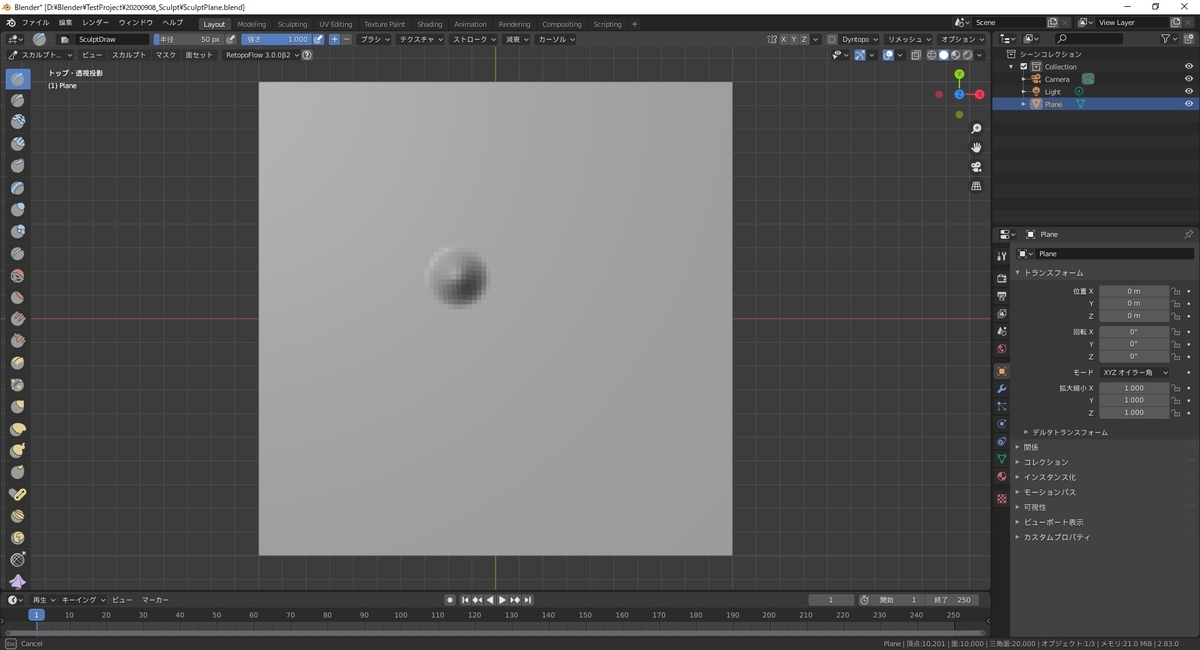Open the Tool properties tab icon
The image size is (1200, 650).
pos(1002,257)
